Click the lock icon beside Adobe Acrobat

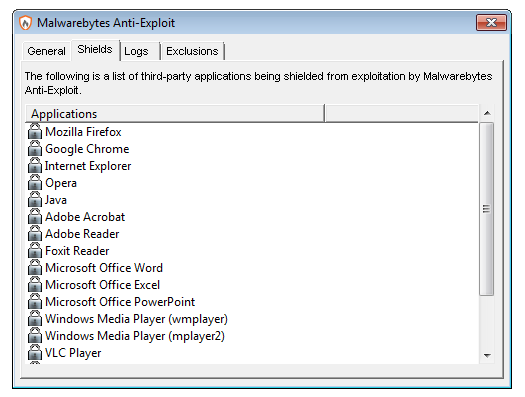(x=35, y=217)
